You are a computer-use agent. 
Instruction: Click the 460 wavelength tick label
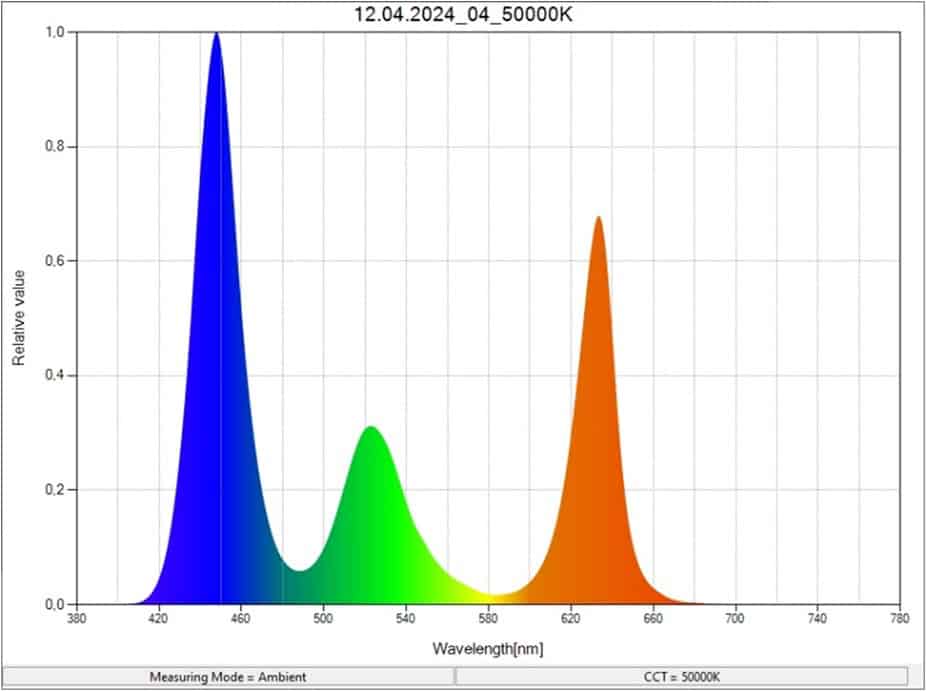tap(241, 620)
